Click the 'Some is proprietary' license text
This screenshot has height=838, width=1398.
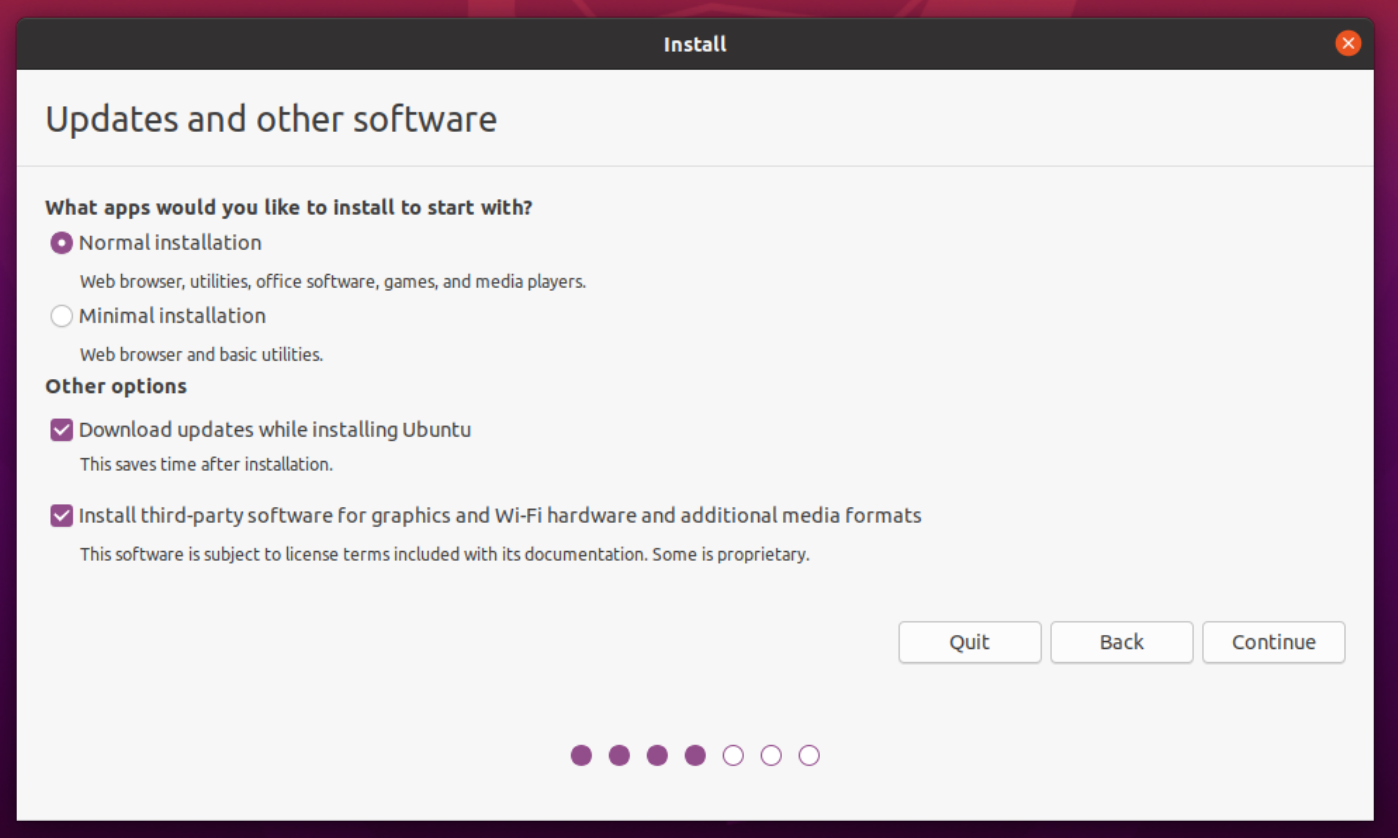pyautogui.click(x=731, y=554)
